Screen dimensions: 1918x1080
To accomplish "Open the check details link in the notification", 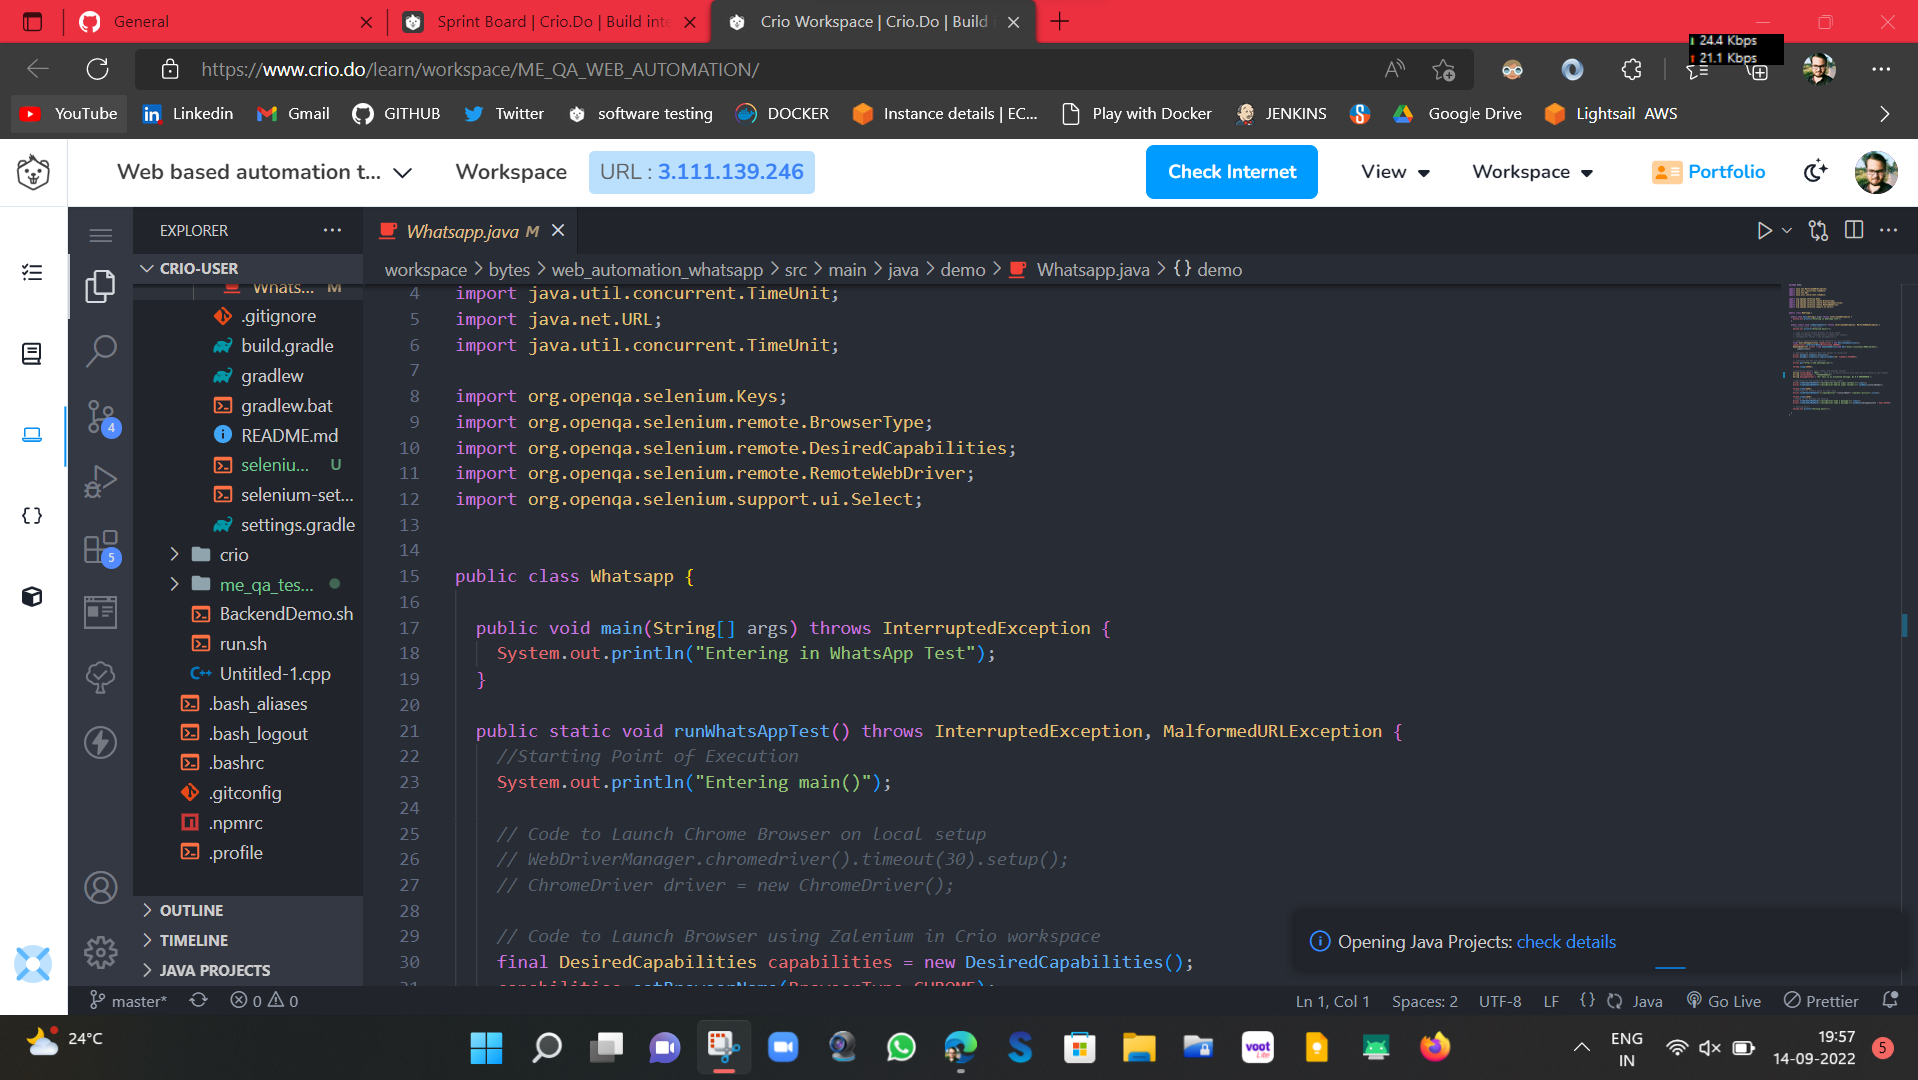I will point(1564,941).
